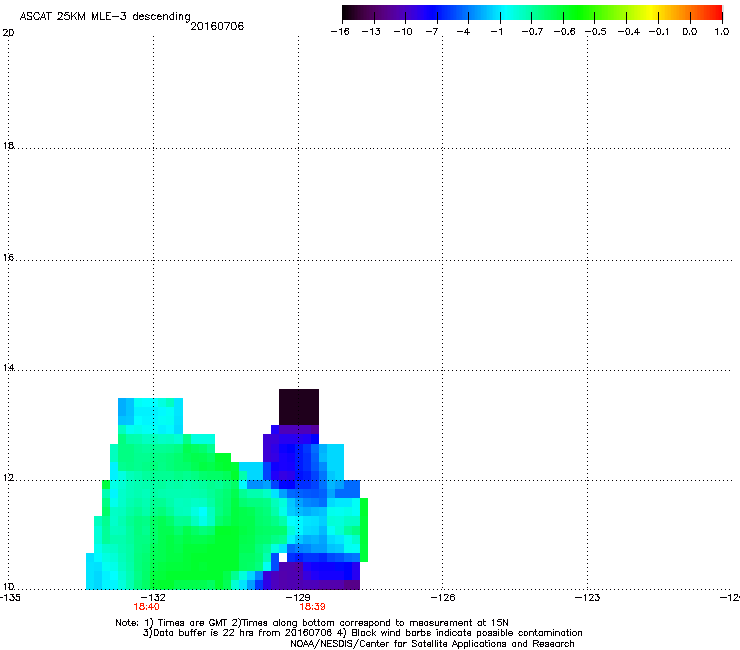Click the colorbar label -0.6
Viewport: 740px width, 650px height.
[564, 32]
